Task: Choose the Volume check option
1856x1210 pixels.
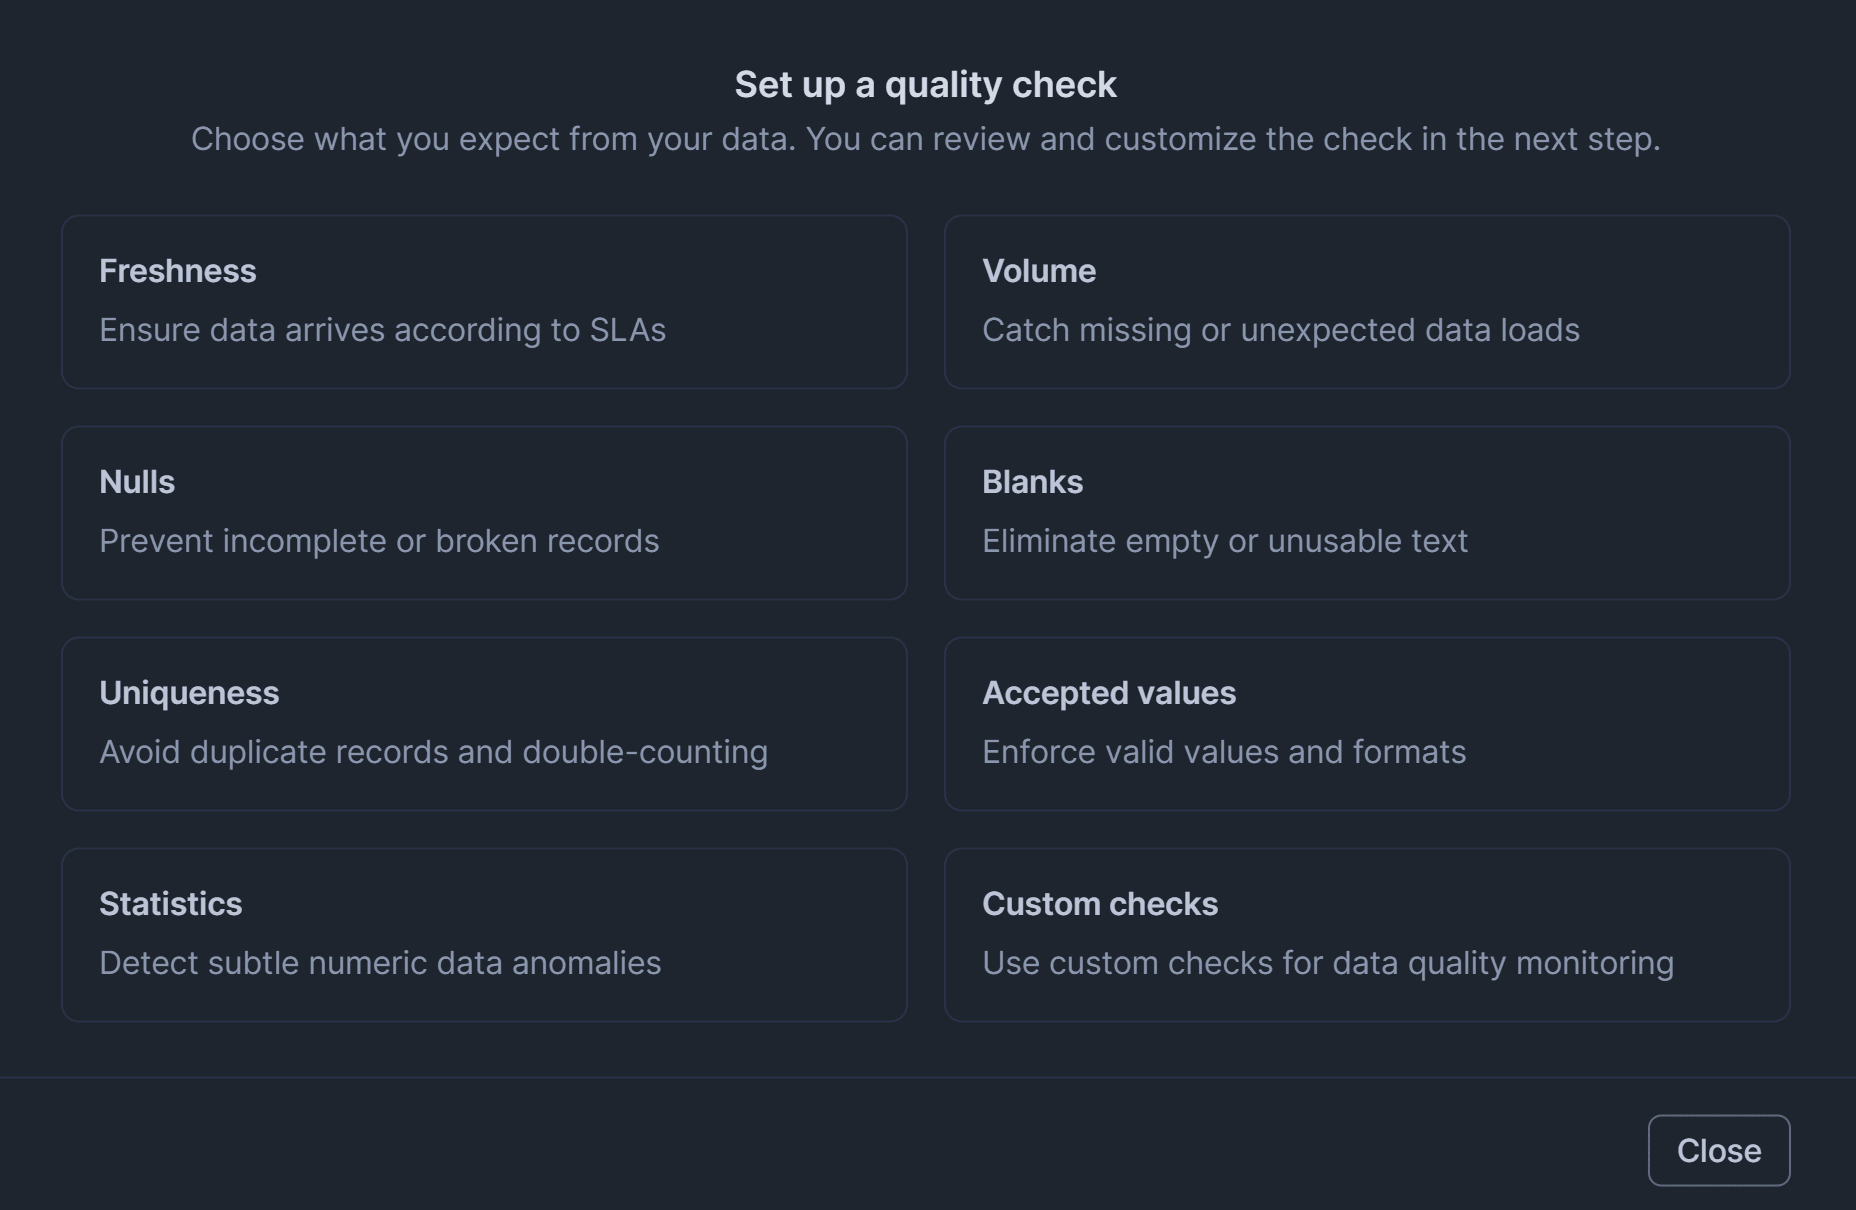Action: pos(1366,301)
